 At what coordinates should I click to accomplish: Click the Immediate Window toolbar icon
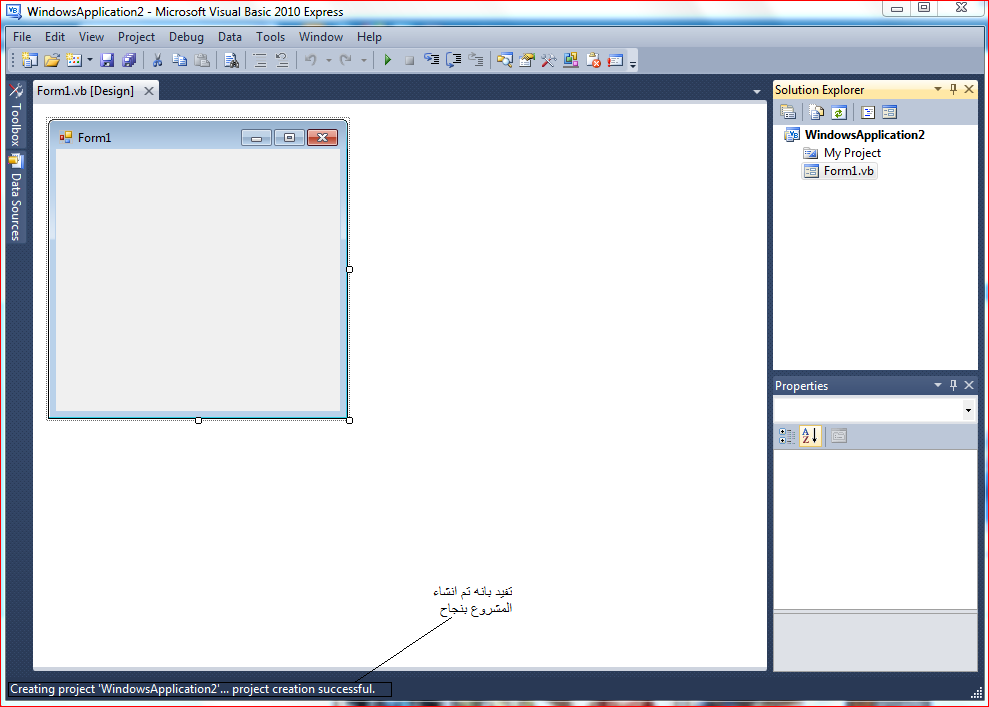[x=615, y=60]
